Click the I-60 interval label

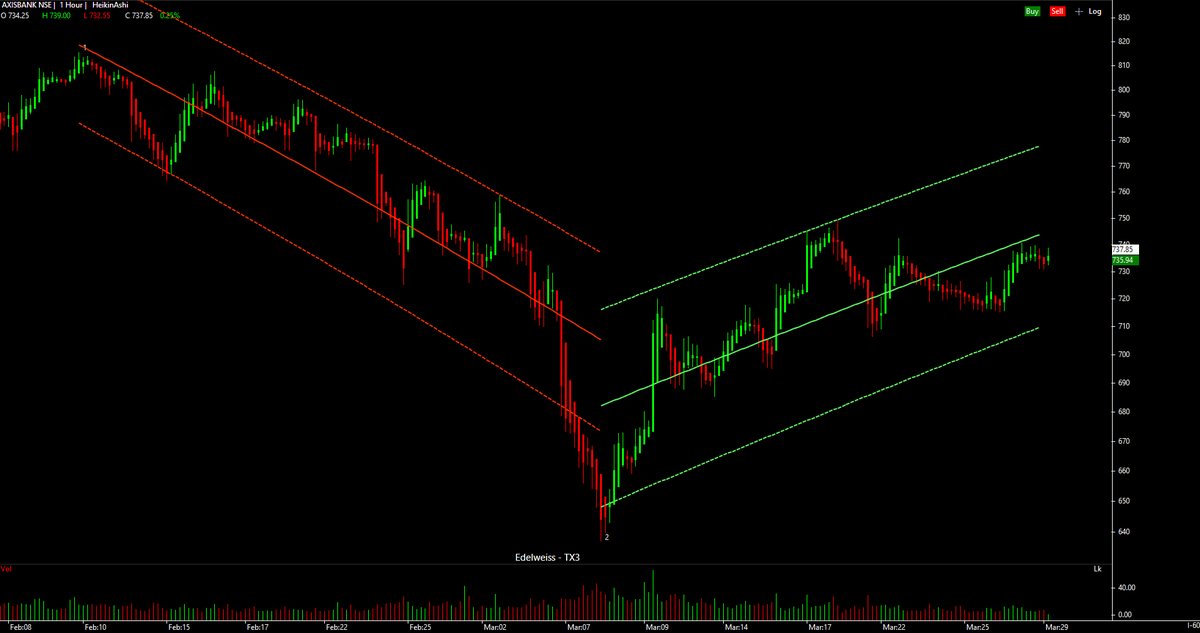coord(1191,627)
